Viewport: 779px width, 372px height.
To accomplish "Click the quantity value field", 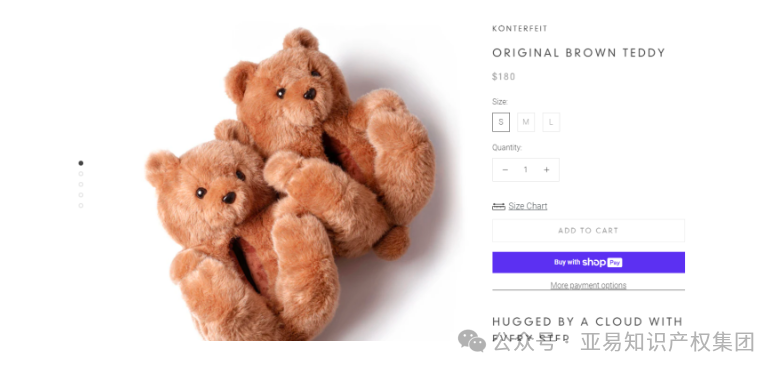I will tap(526, 170).
